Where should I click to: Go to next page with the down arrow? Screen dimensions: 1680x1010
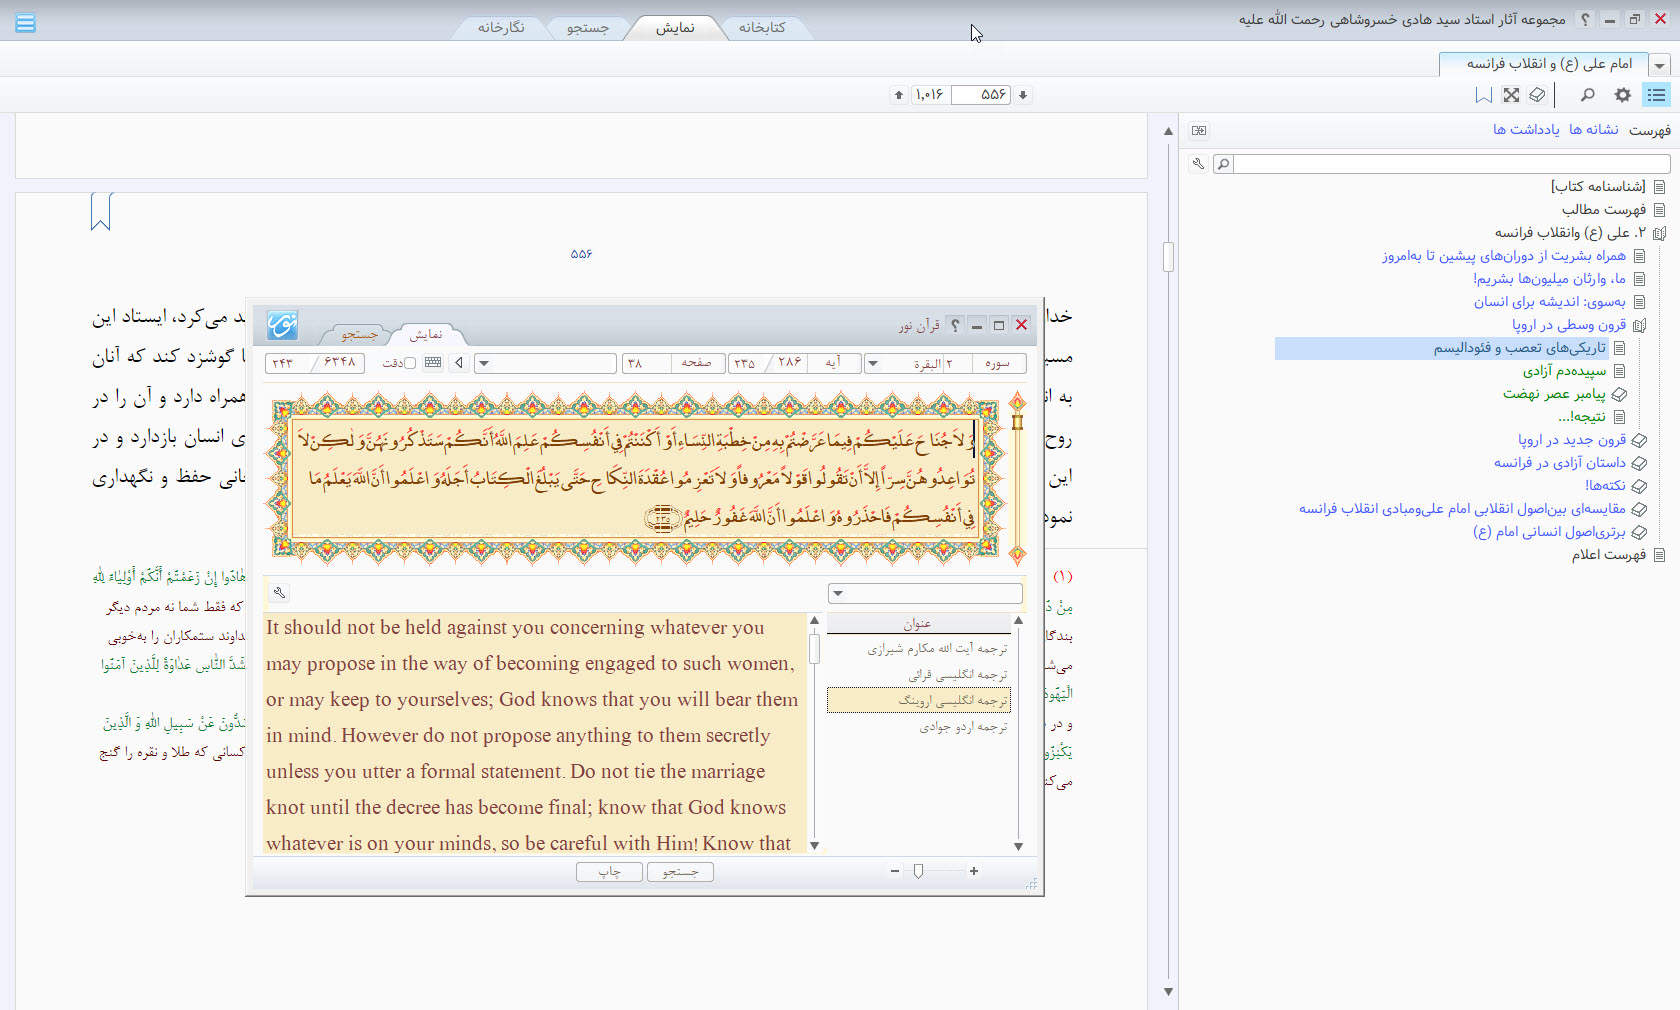click(1023, 95)
